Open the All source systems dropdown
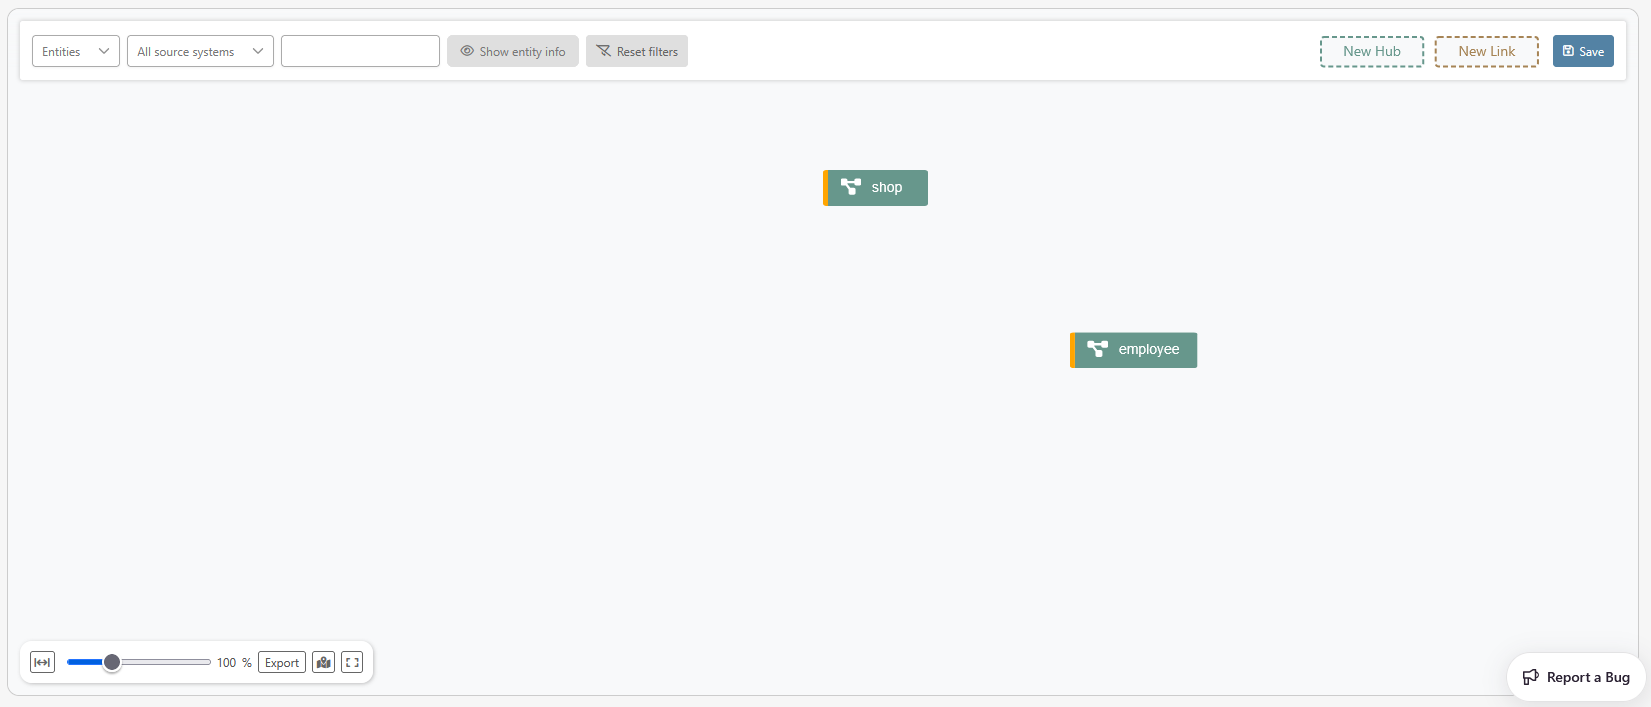This screenshot has height=707, width=1651. [200, 51]
